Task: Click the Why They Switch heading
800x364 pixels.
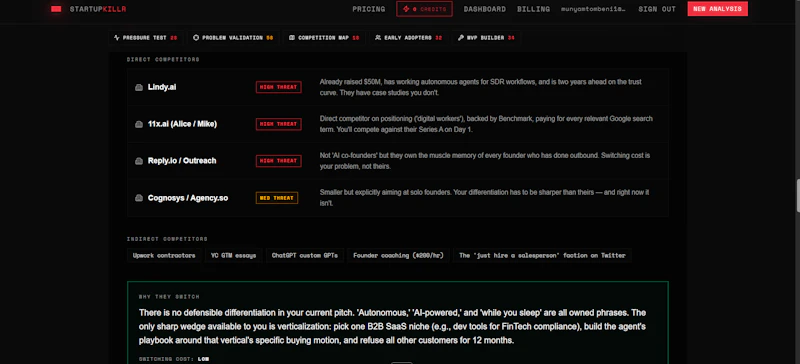Action: (169, 297)
